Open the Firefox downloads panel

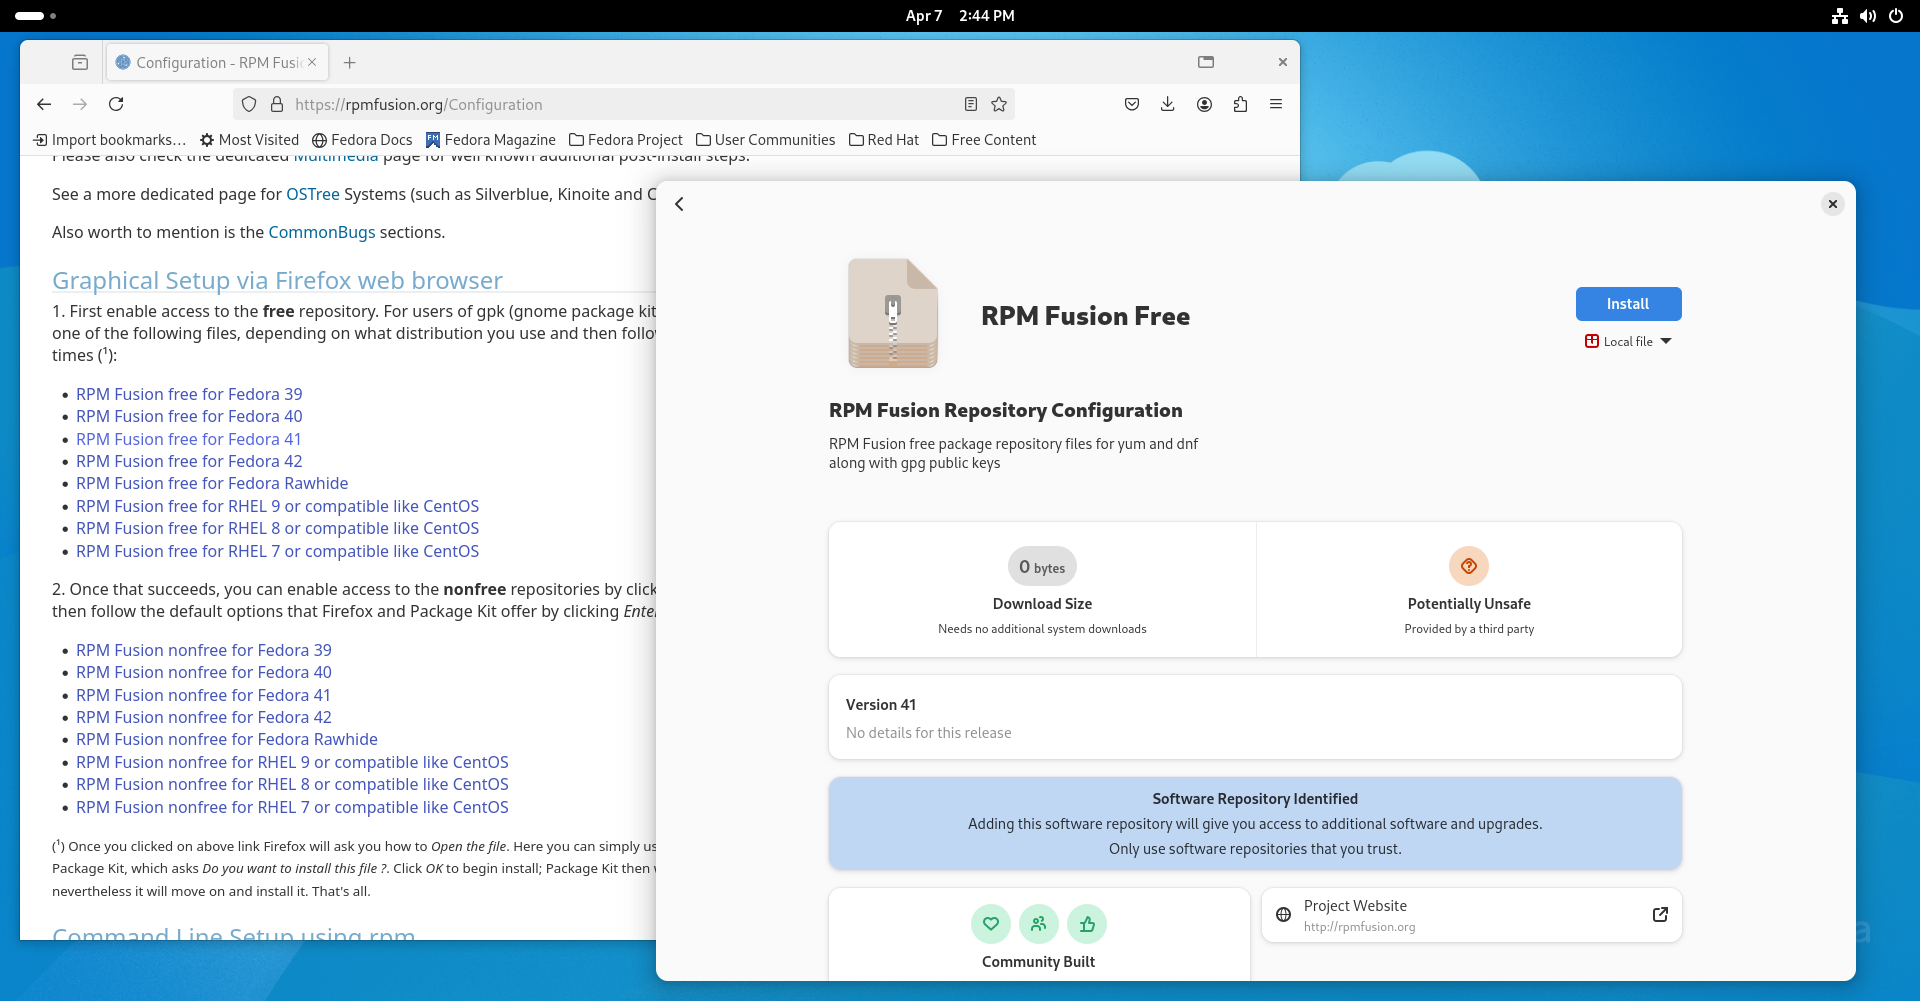pyautogui.click(x=1167, y=104)
